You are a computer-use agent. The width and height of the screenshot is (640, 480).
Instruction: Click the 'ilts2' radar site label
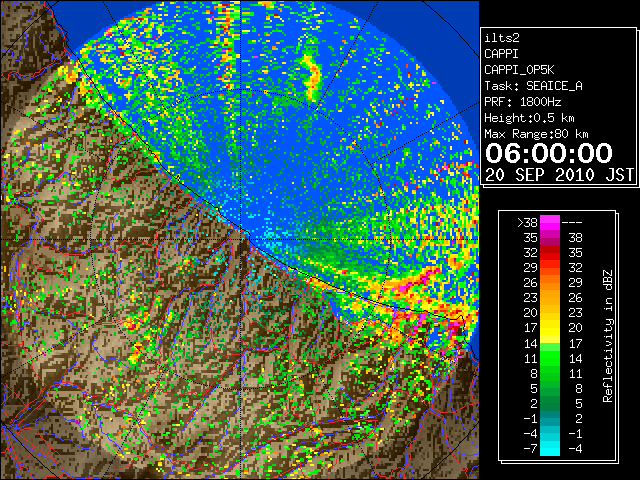(502, 38)
